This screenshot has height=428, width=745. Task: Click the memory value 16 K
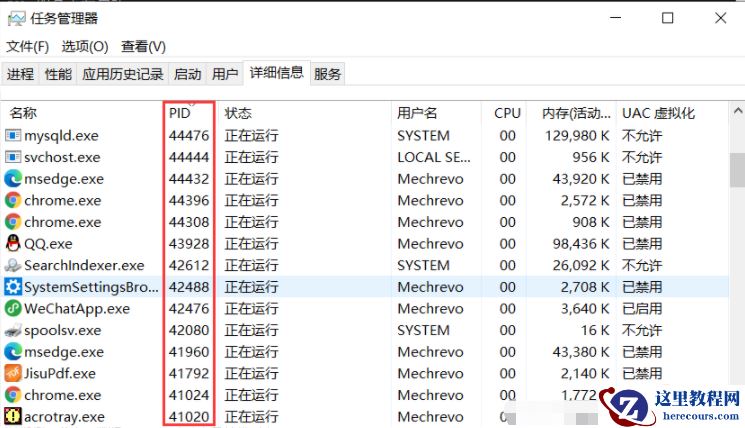(x=595, y=330)
